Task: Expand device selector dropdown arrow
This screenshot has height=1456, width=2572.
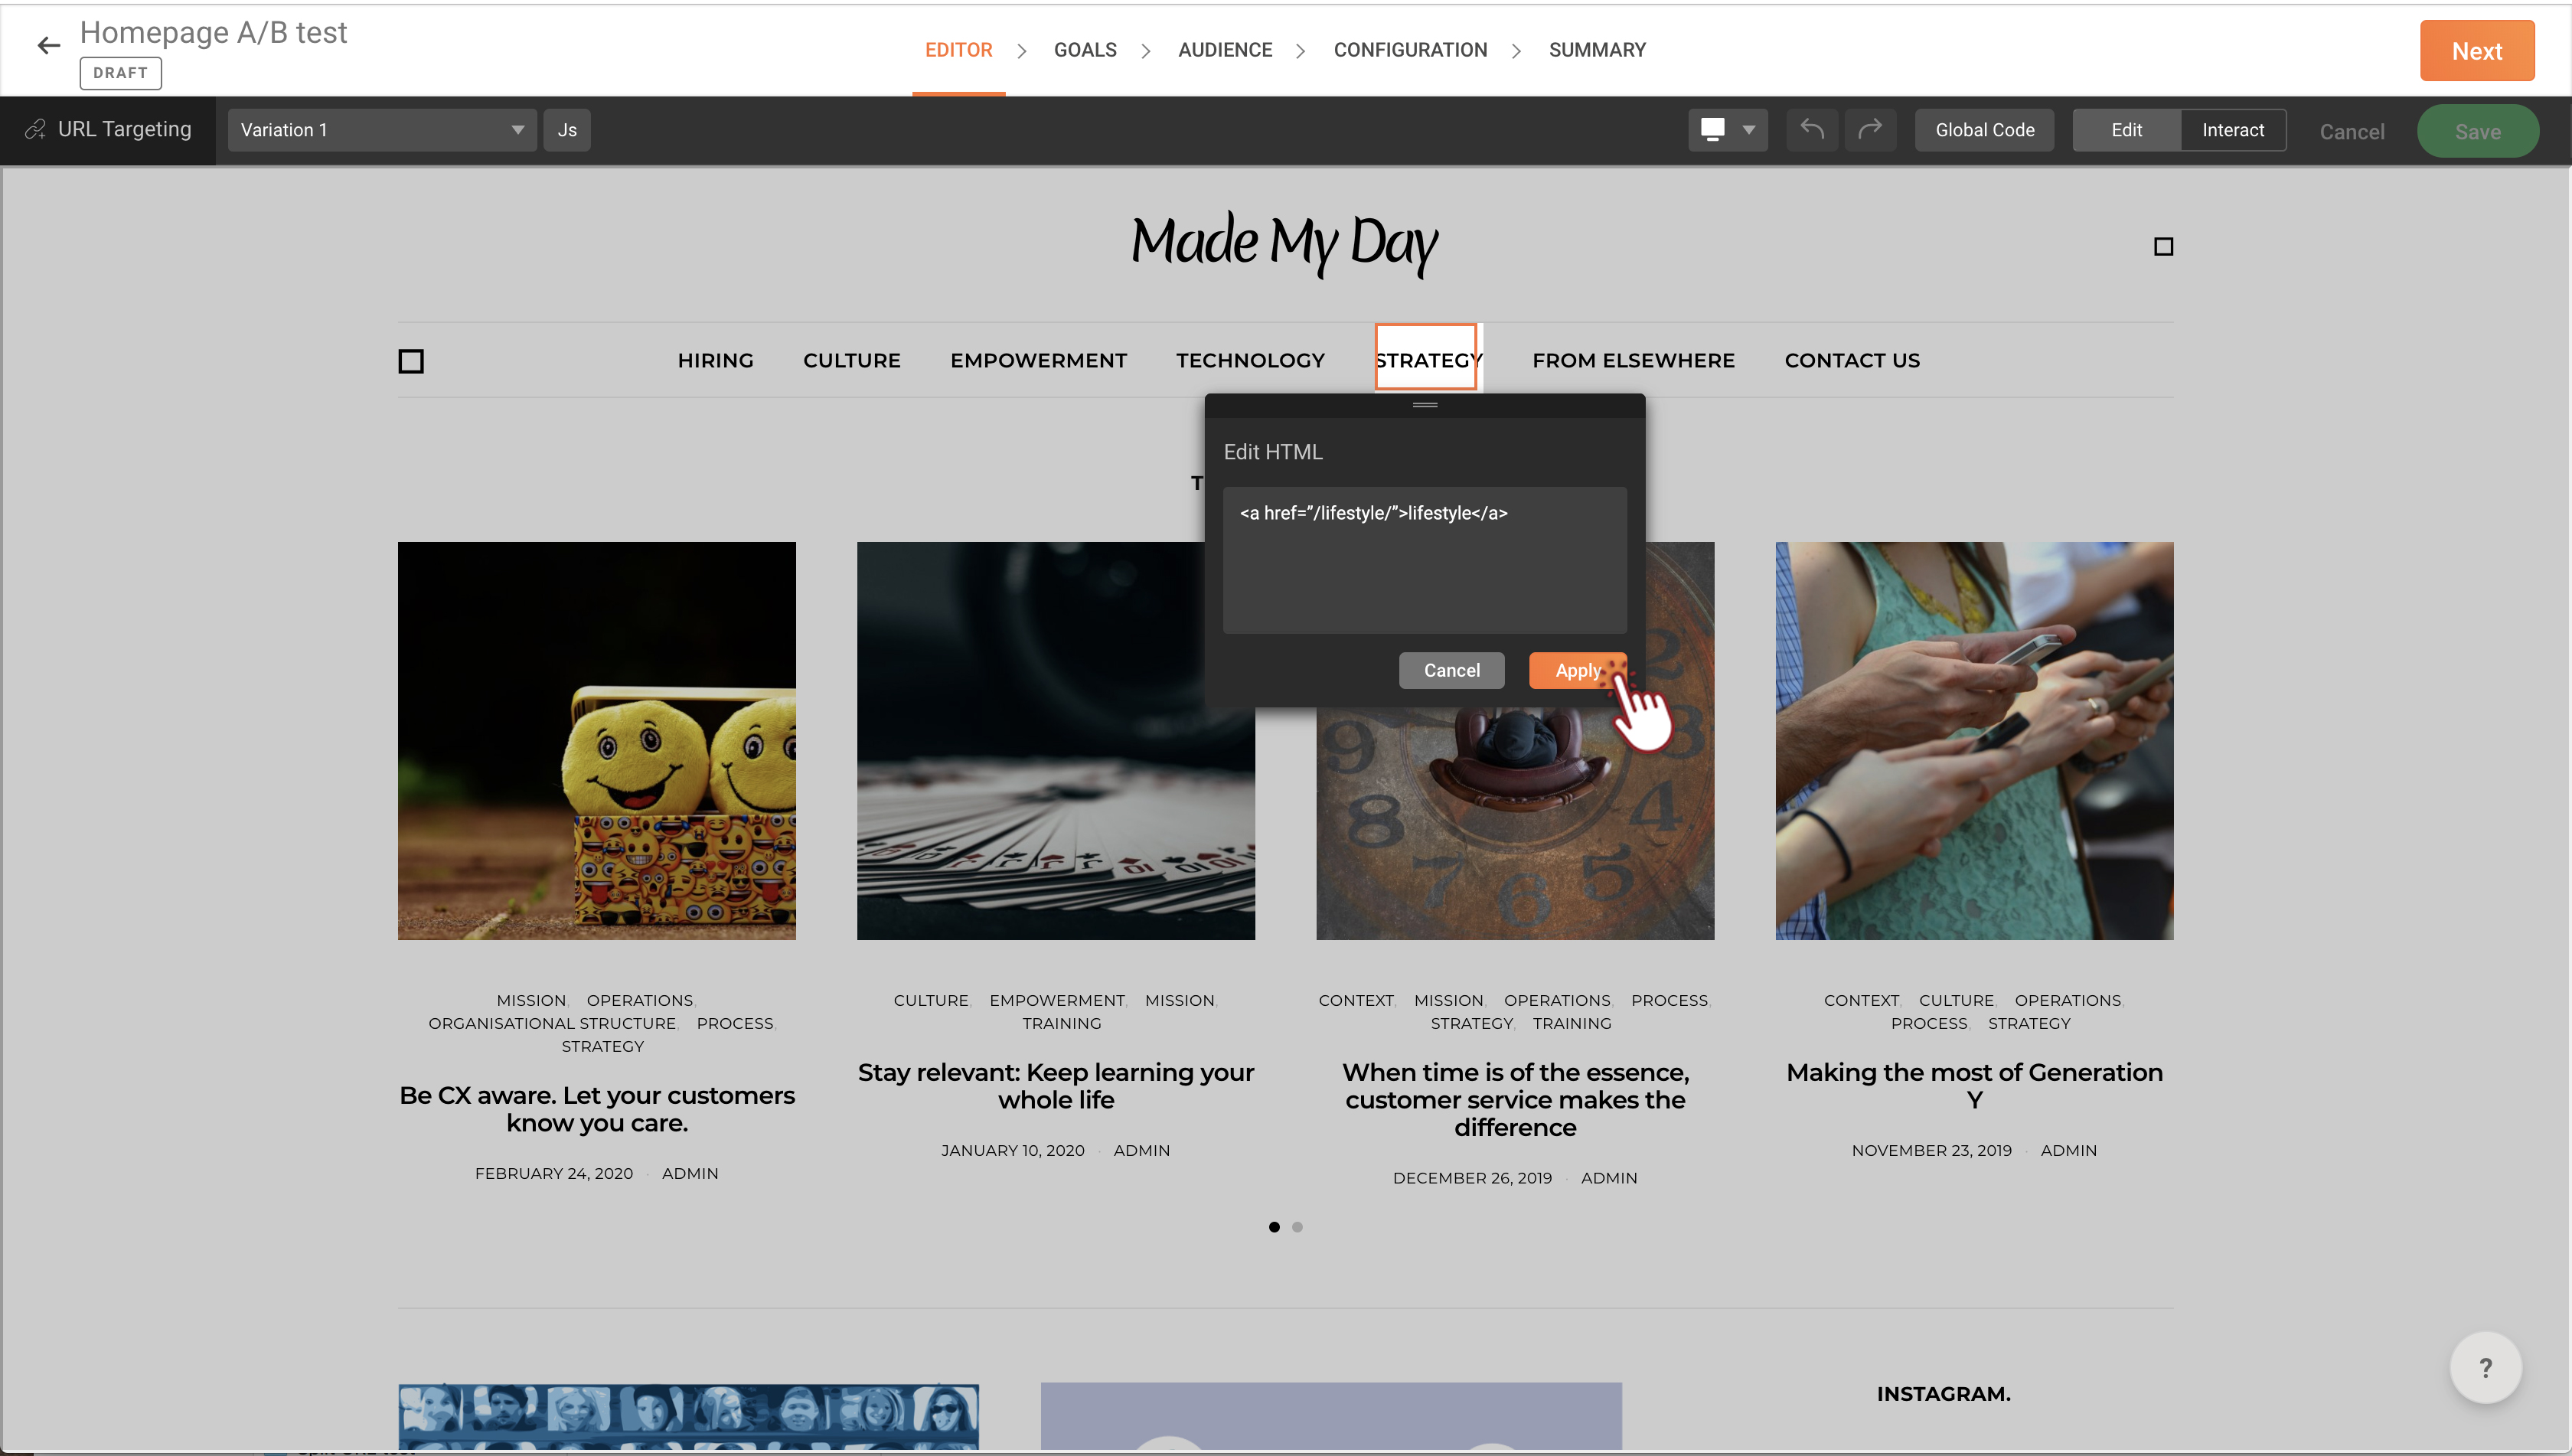Action: (x=1749, y=130)
